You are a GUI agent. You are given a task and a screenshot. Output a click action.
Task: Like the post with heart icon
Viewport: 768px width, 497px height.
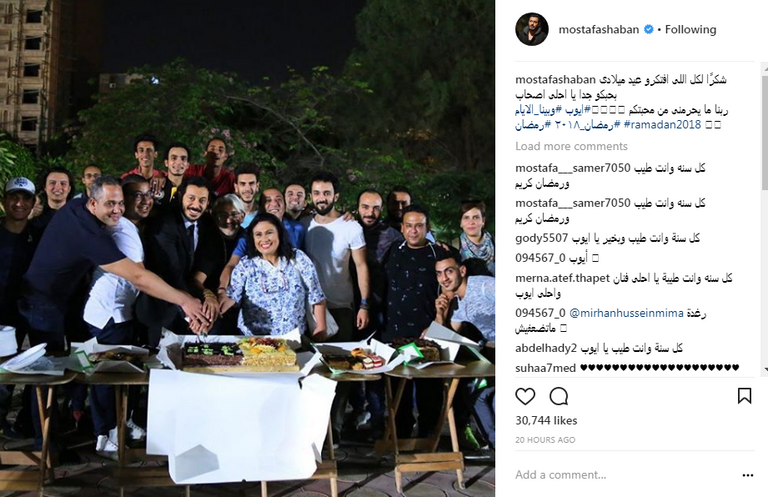525,396
